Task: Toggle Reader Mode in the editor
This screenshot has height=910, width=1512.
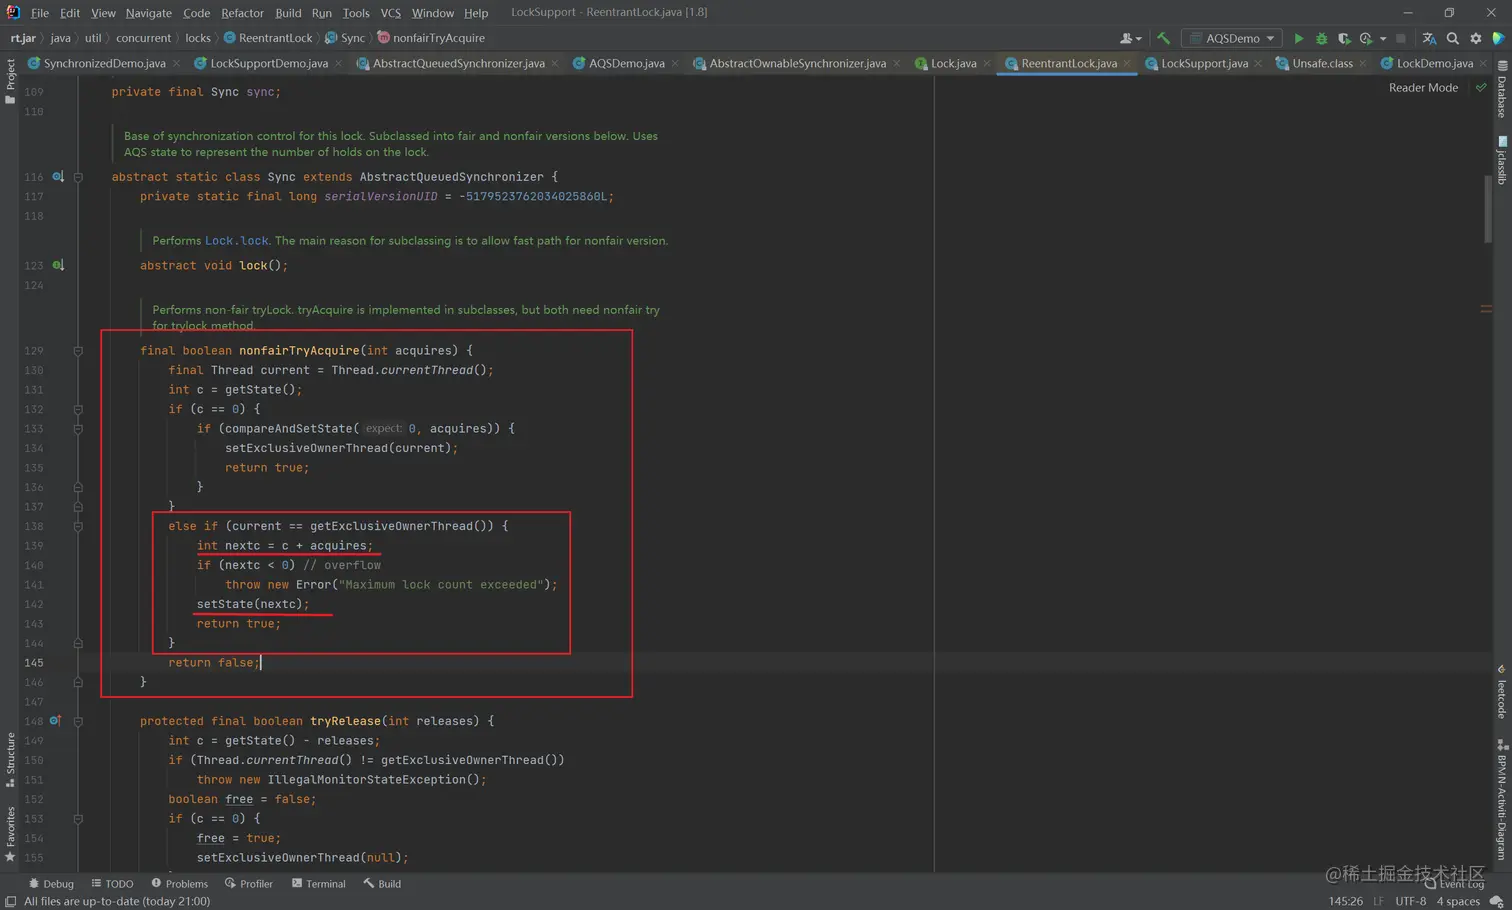Action: point(1423,88)
